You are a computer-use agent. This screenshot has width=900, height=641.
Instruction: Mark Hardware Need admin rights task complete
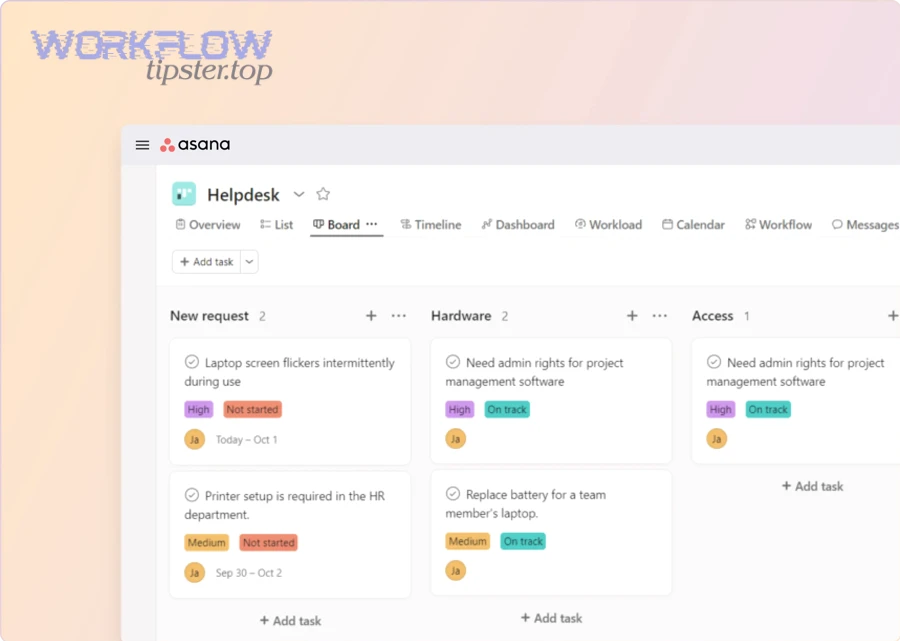453,362
